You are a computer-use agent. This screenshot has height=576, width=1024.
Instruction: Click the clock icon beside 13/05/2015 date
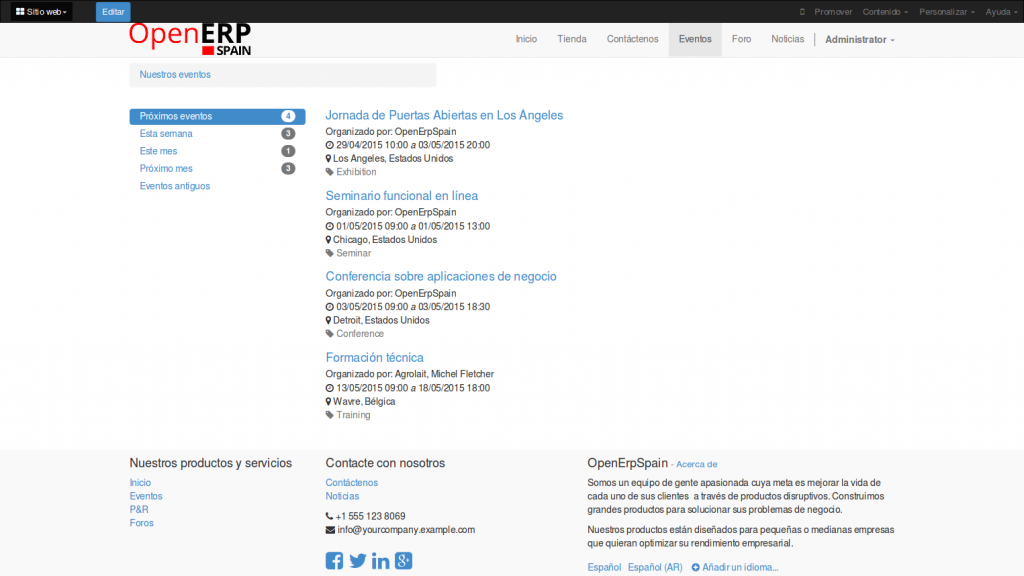tap(330, 388)
